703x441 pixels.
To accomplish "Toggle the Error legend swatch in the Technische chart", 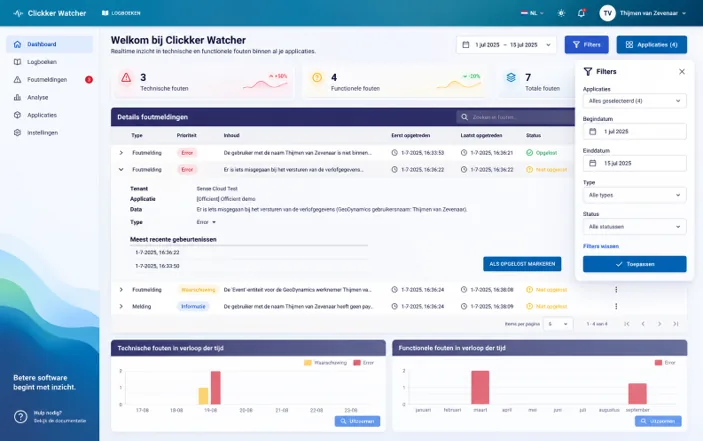I will (x=357, y=363).
